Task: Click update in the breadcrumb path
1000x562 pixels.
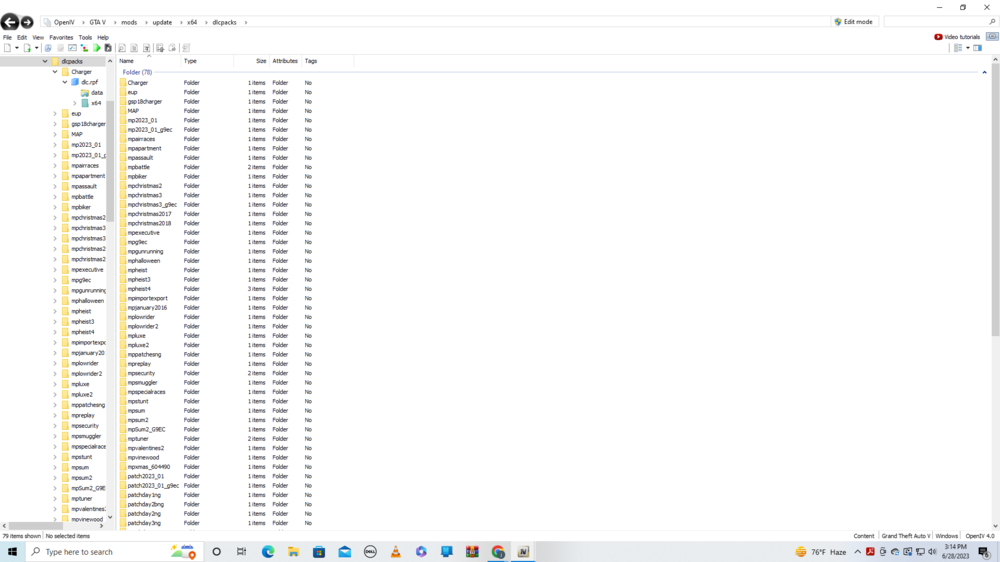Action: coord(162,22)
